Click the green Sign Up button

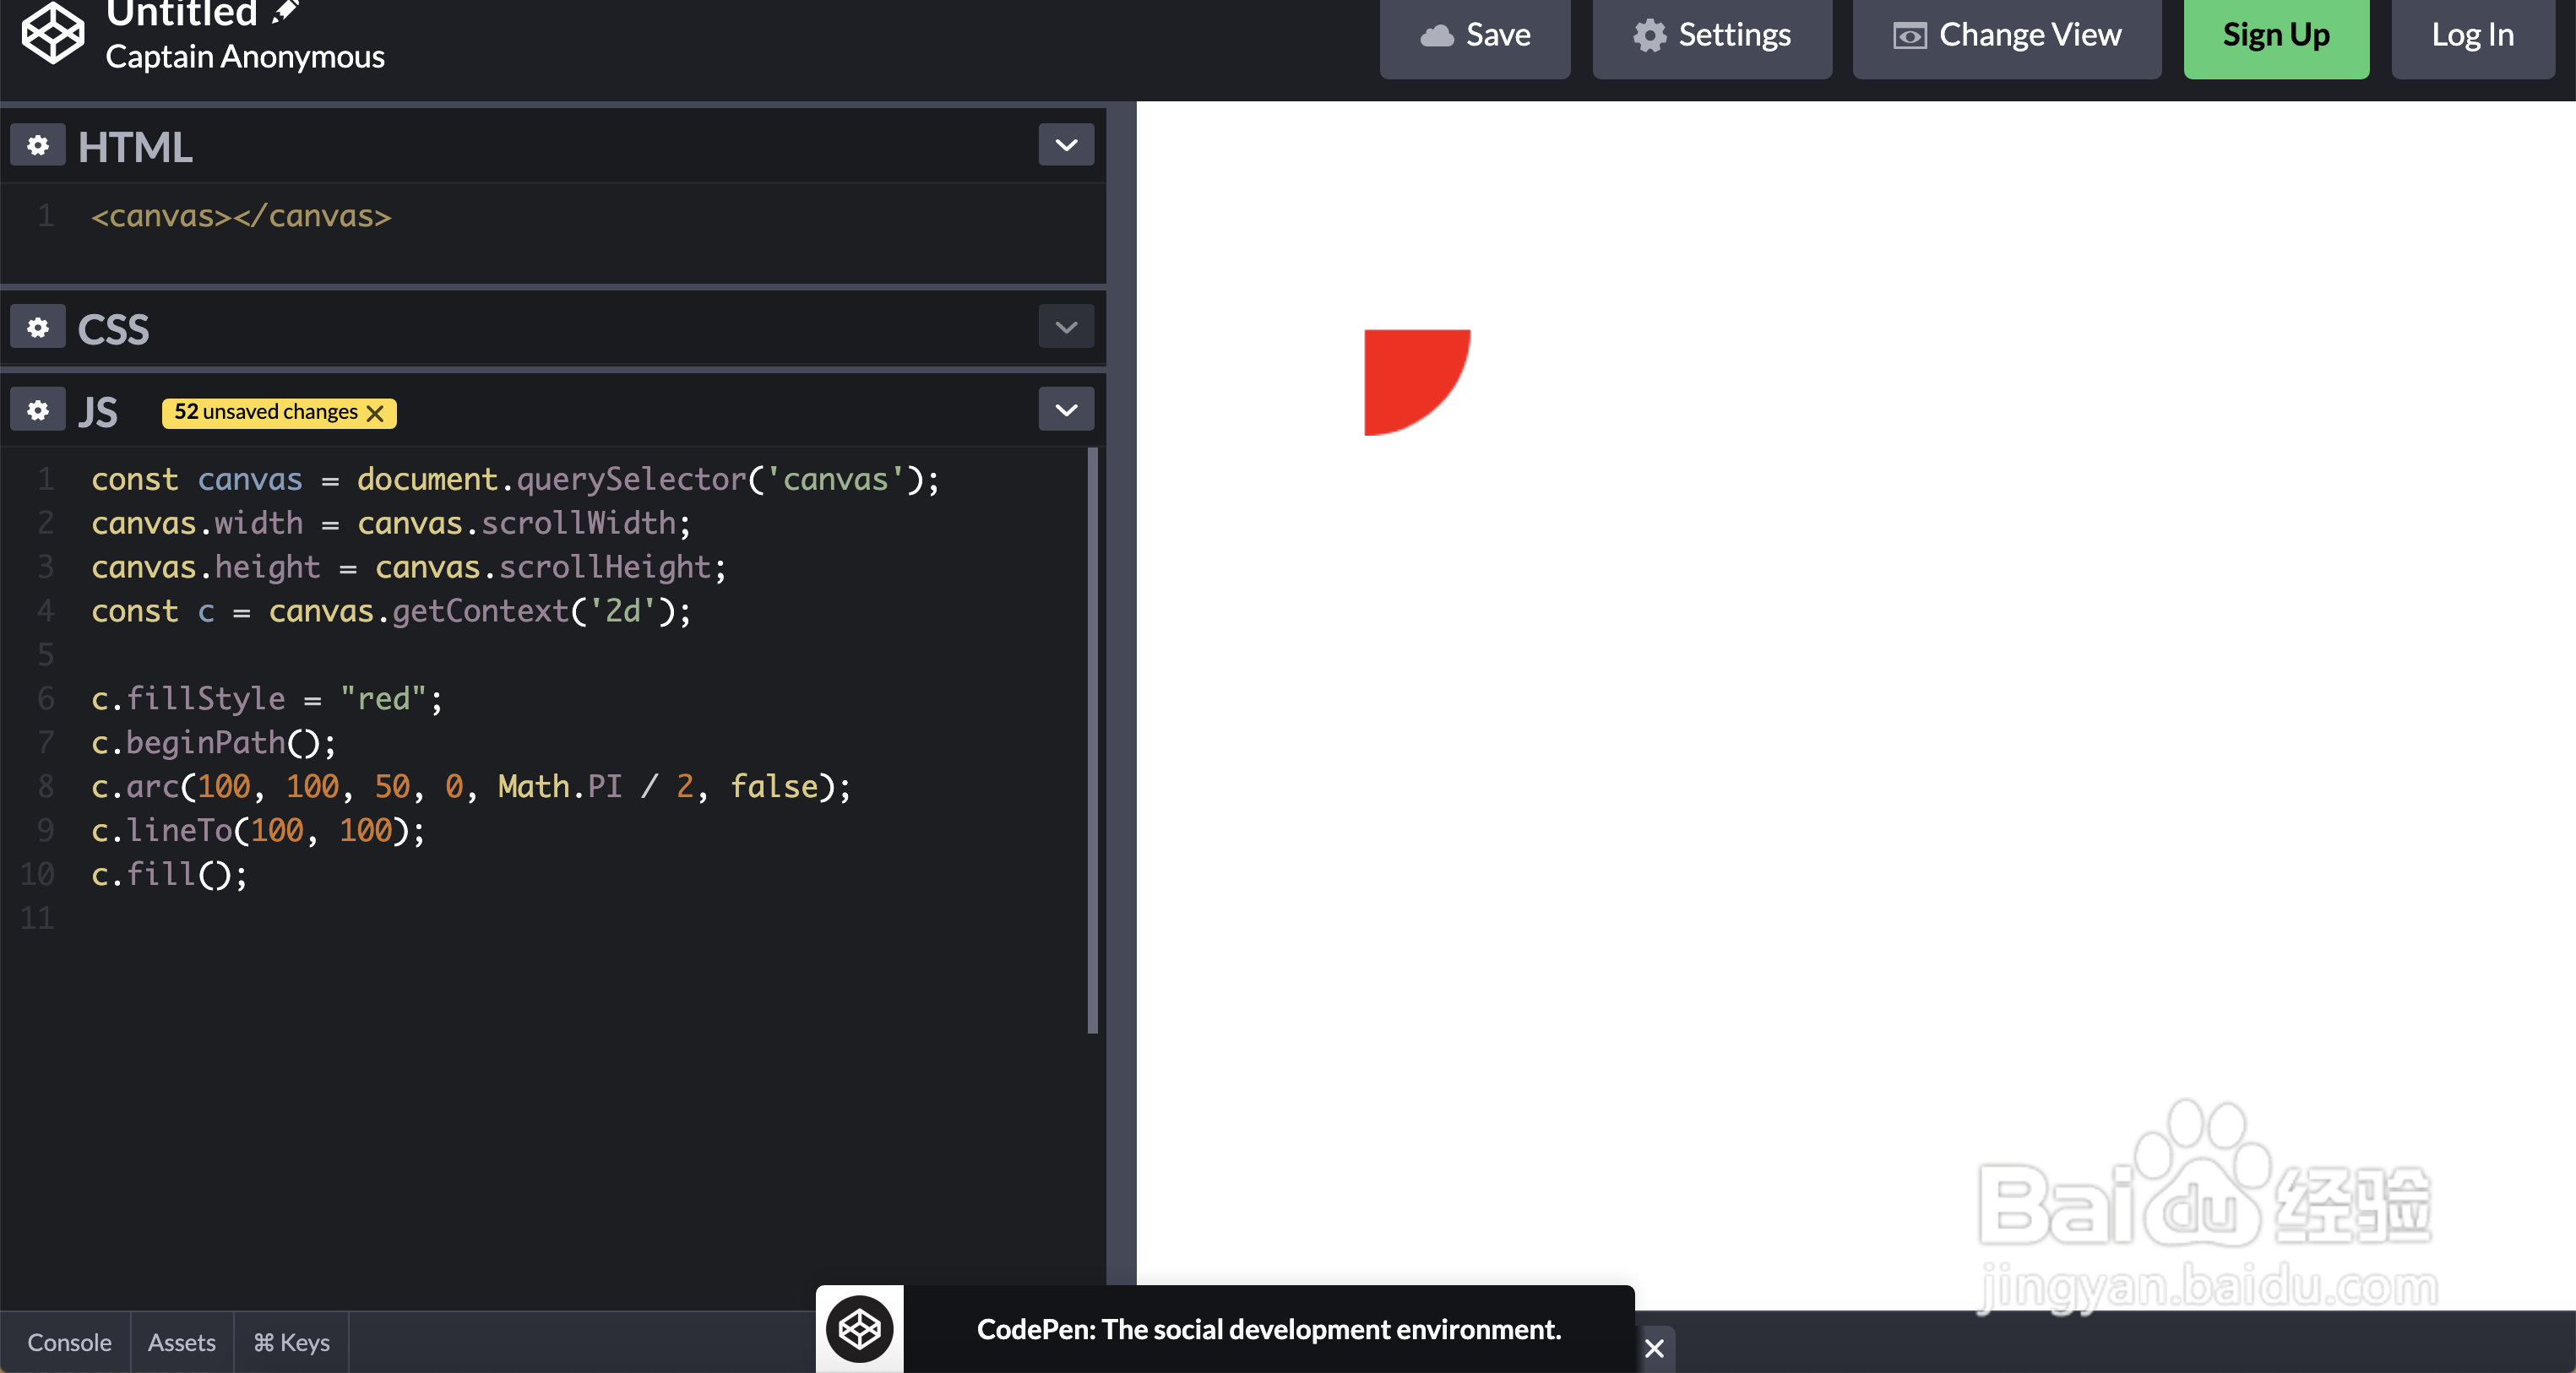click(2276, 36)
